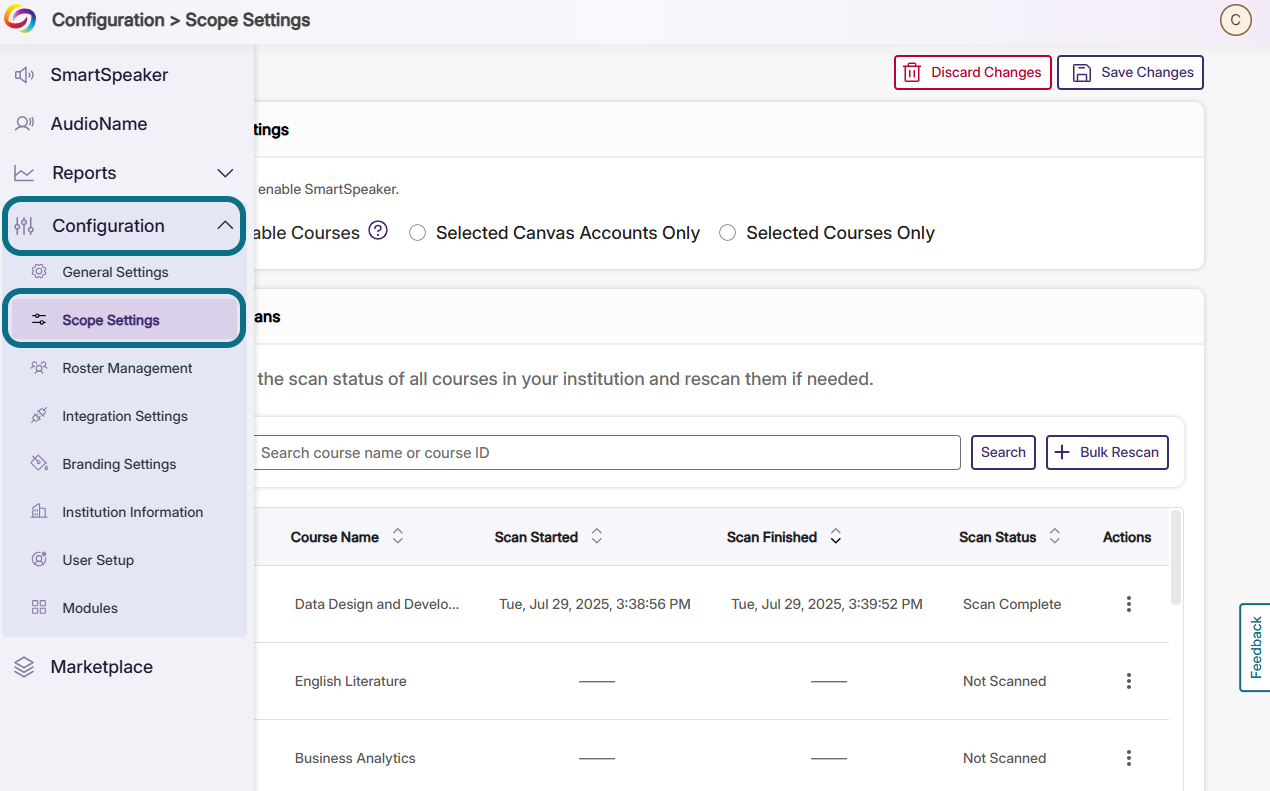The image size is (1270, 791).
Task: Select 'Selected Canvas Accounts Only' radio button
Action: (418, 233)
